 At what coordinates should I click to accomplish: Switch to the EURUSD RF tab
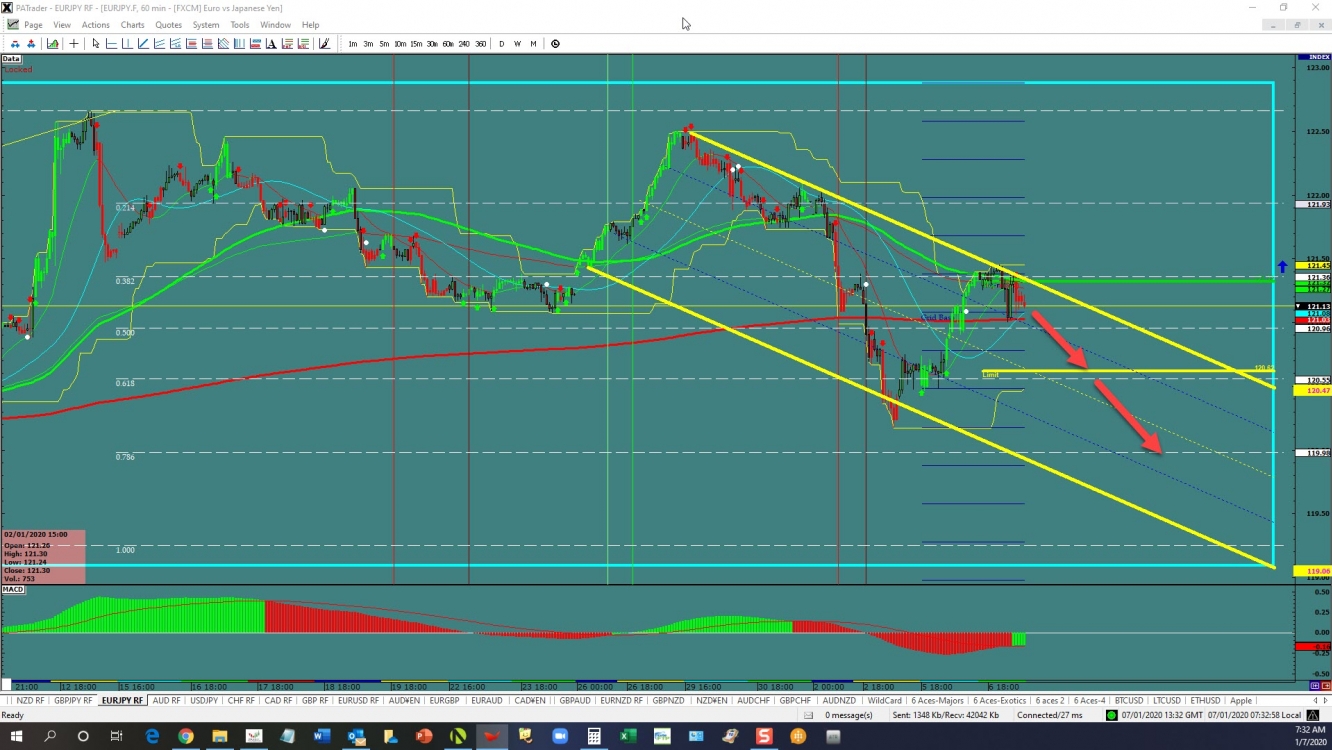[358, 700]
